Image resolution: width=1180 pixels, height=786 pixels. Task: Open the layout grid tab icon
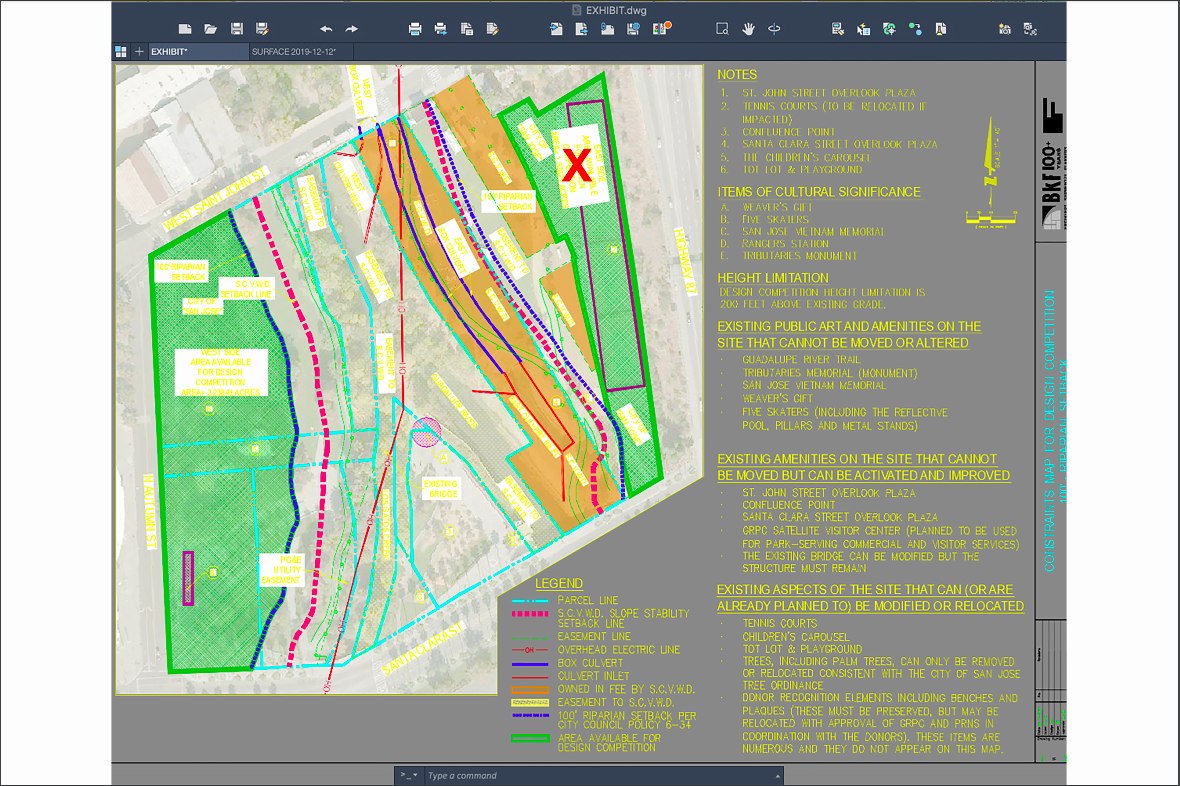(x=120, y=52)
